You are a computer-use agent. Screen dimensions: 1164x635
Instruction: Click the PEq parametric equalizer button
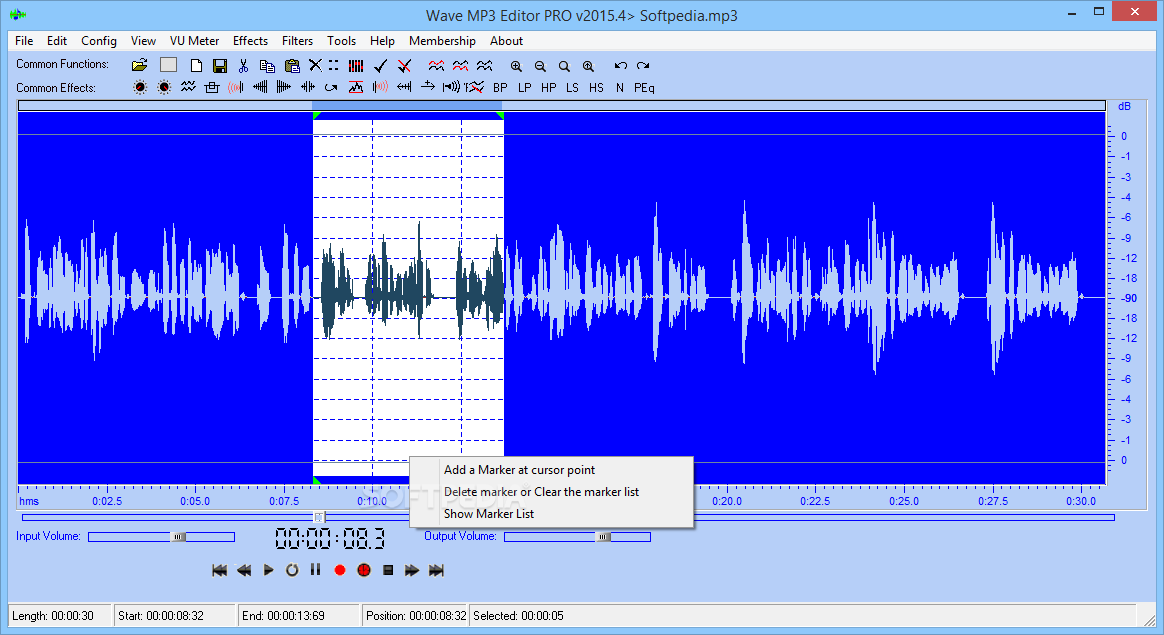click(x=644, y=88)
